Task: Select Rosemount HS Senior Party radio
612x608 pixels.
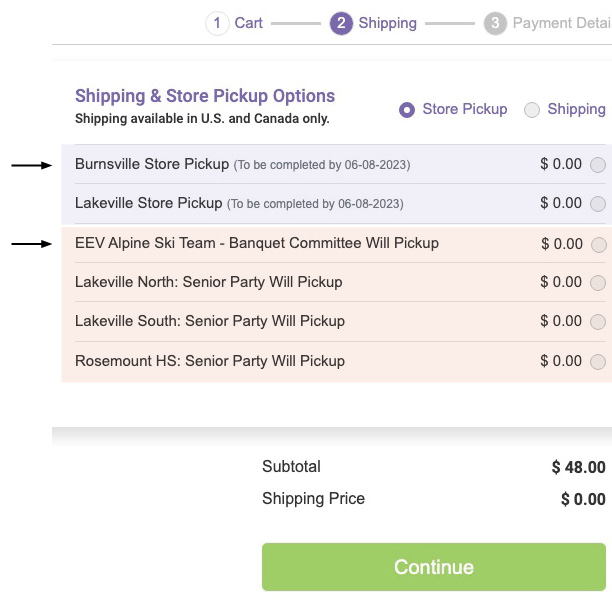Action: click(598, 362)
